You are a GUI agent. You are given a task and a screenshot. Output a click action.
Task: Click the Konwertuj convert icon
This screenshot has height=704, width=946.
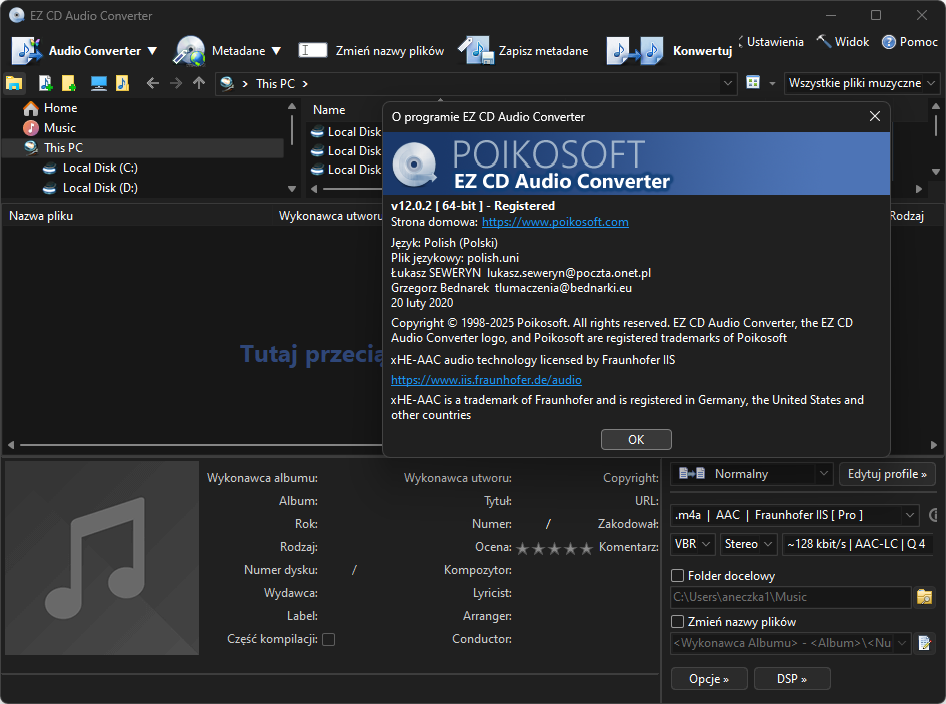(x=635, y=51)
